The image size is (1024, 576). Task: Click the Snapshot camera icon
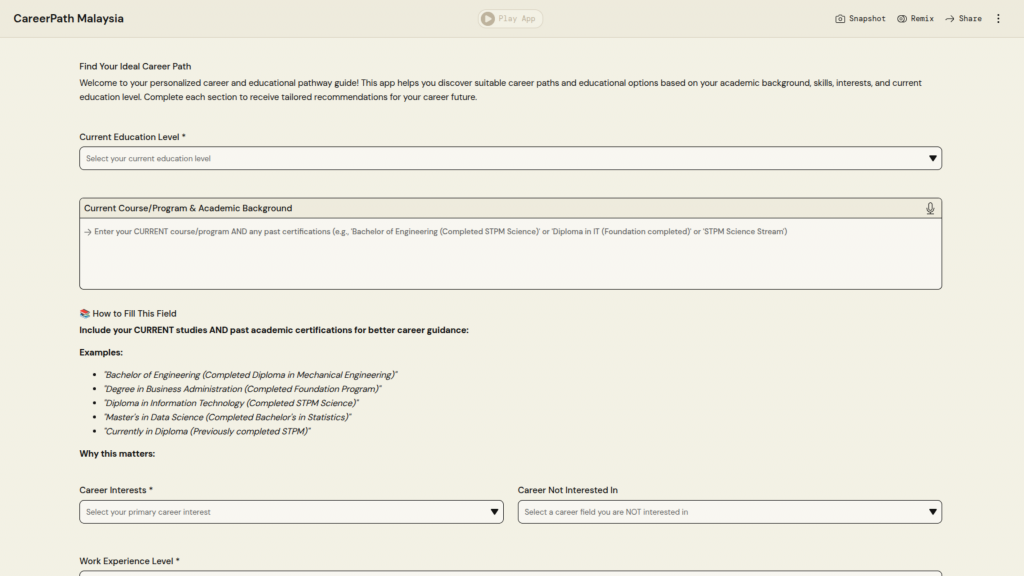click(840, 19)
